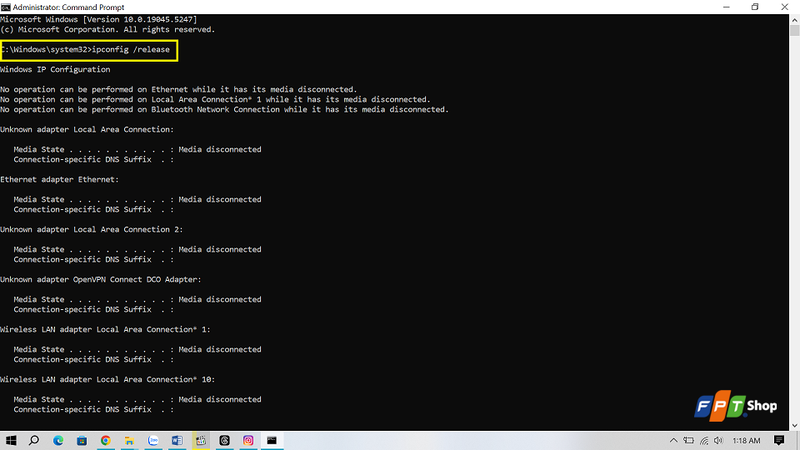Screen dimensions: 800x450
Task: Click the 'Microsoft Windows [Version 10.0.19045.5247]' line
Action: (x=98, y=19)
